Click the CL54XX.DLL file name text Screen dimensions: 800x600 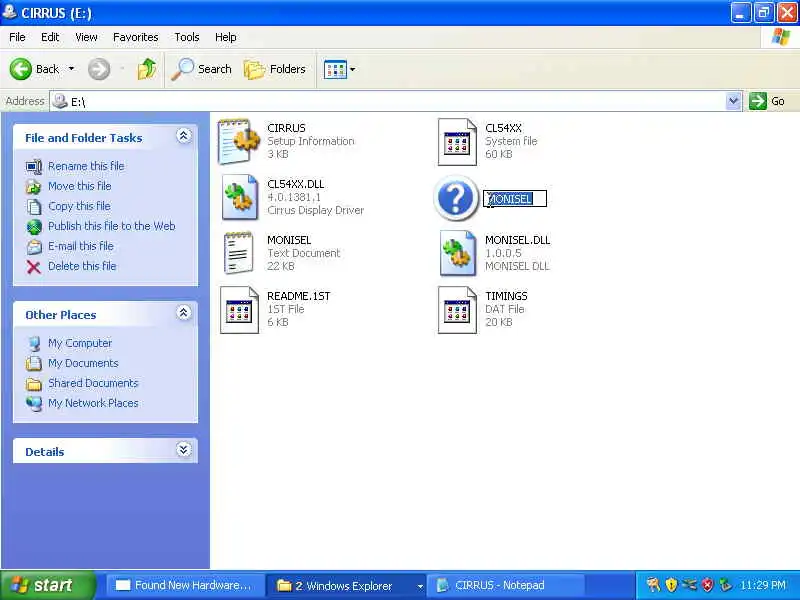tap(295, 184)
